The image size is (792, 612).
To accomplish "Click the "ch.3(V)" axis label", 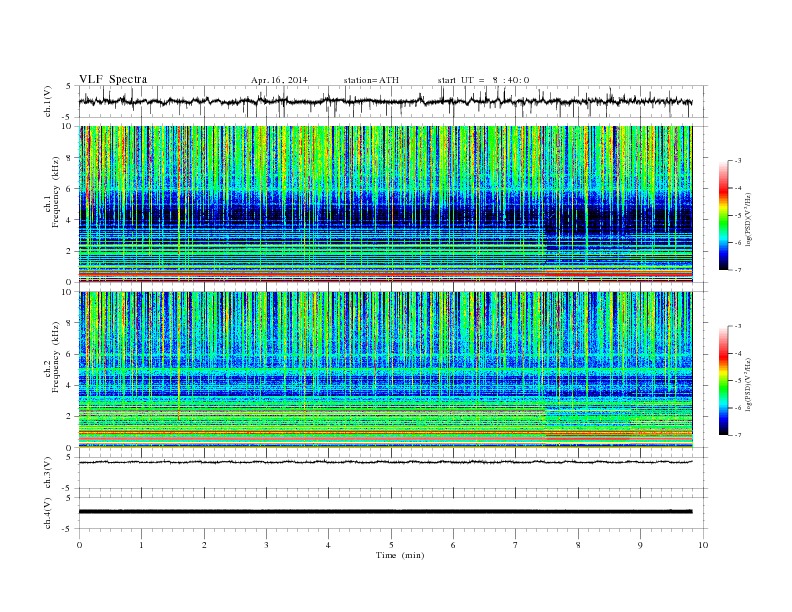I will click(x=48, y=473).
